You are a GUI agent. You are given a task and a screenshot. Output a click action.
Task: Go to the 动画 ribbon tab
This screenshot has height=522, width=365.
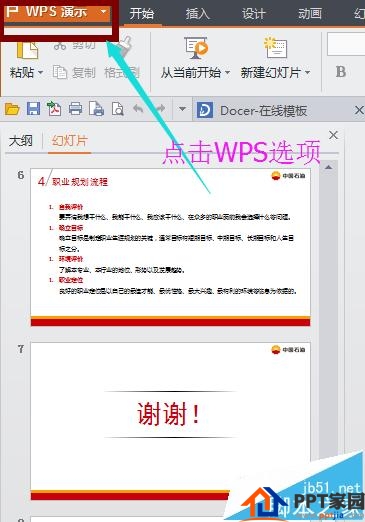[x=310, y=14]
